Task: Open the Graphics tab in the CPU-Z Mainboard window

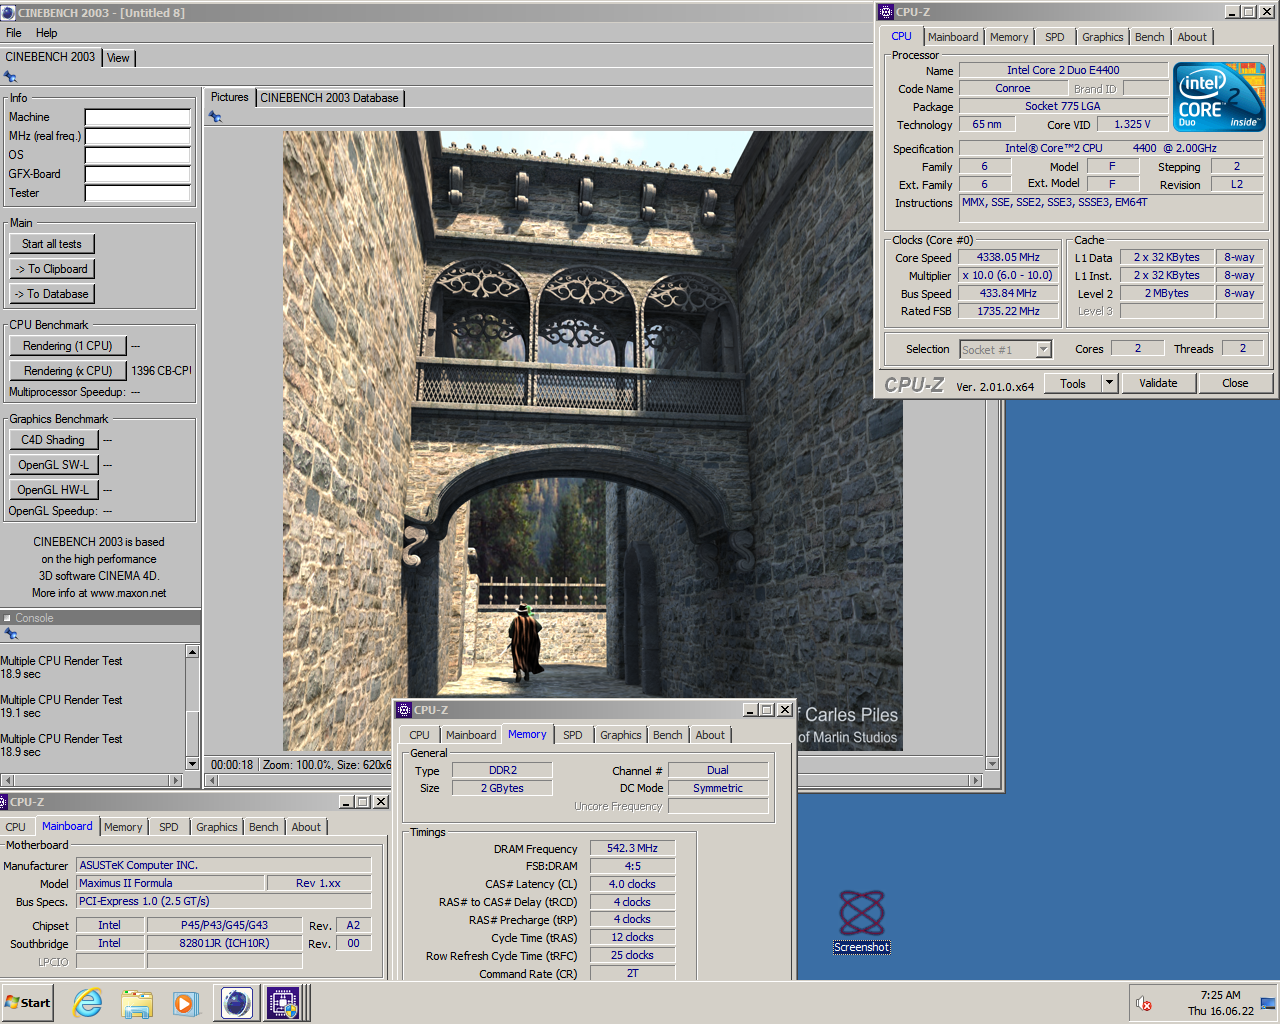Action: [217, 827]
